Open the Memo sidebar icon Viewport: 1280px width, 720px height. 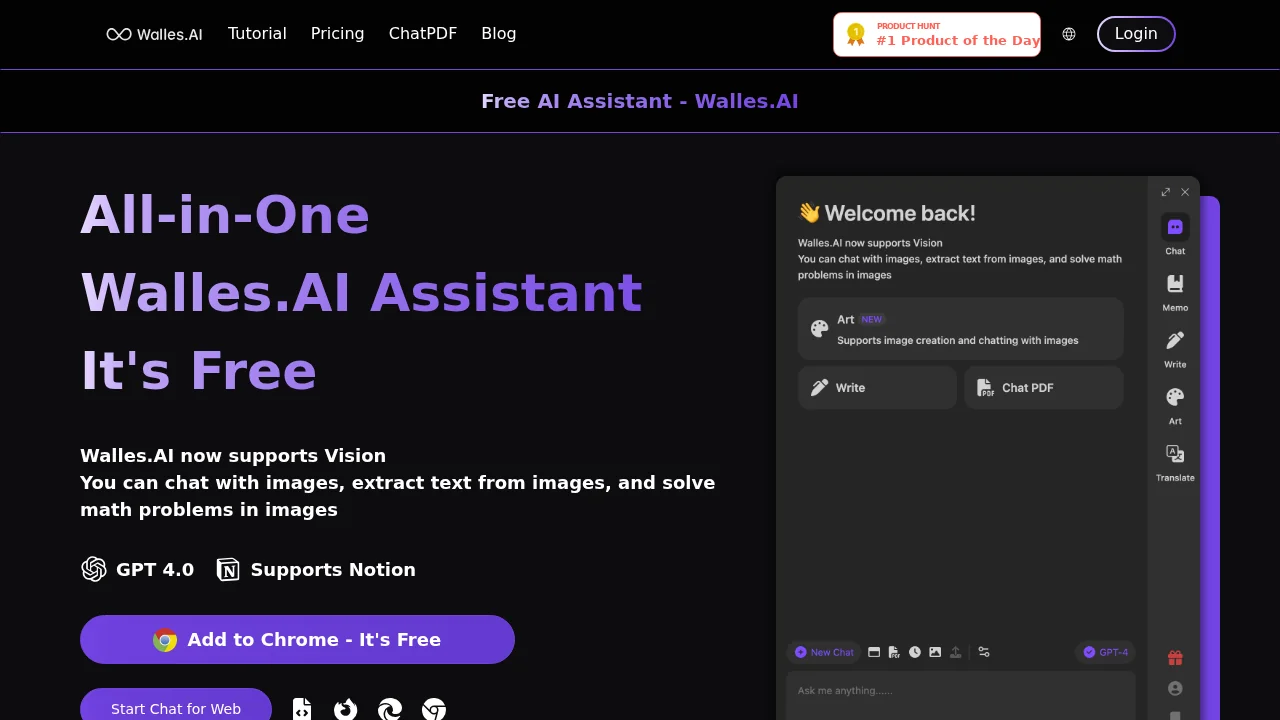pyautogui.click(x=1175, y=285)
